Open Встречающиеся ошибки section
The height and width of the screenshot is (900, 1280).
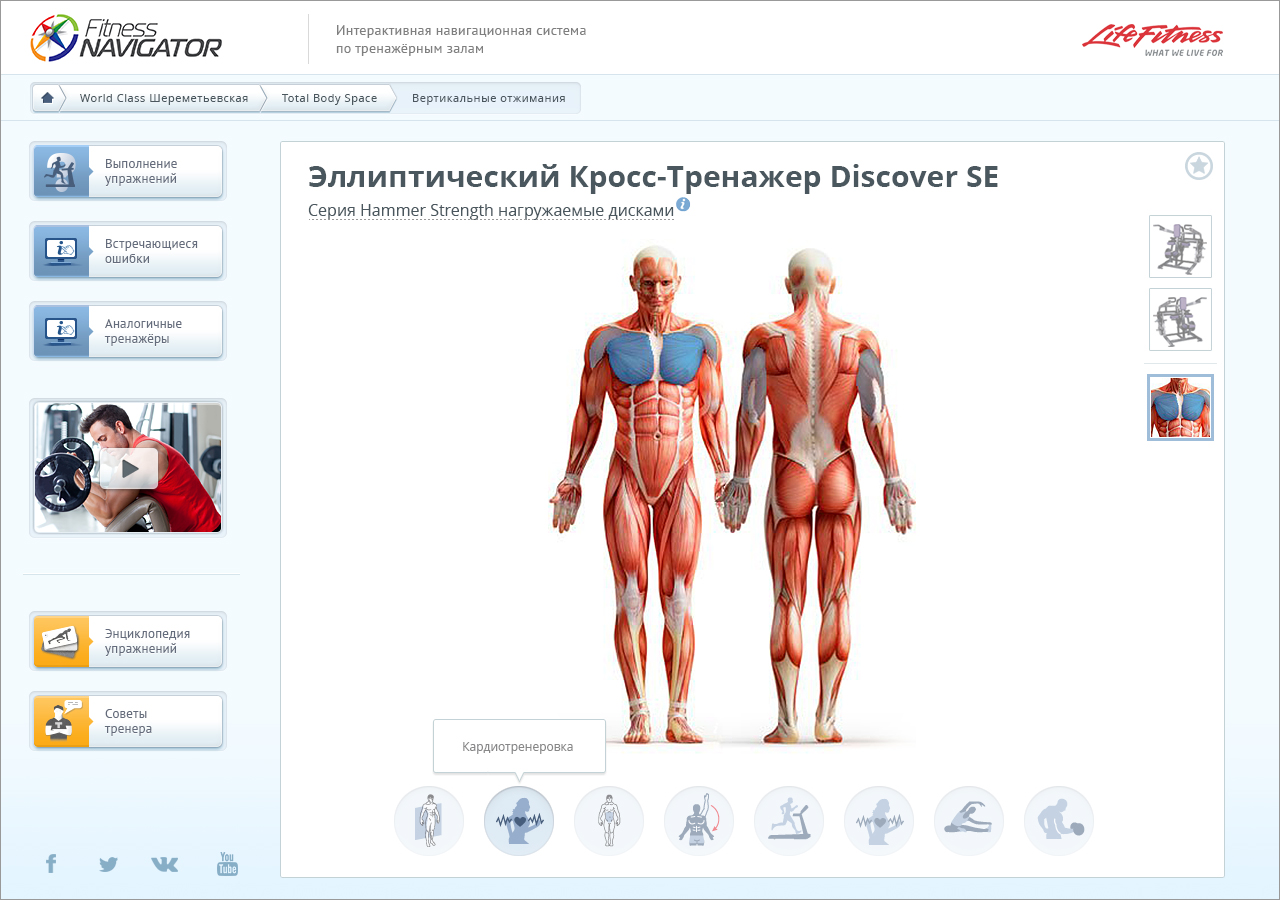(x=128, y=251)
